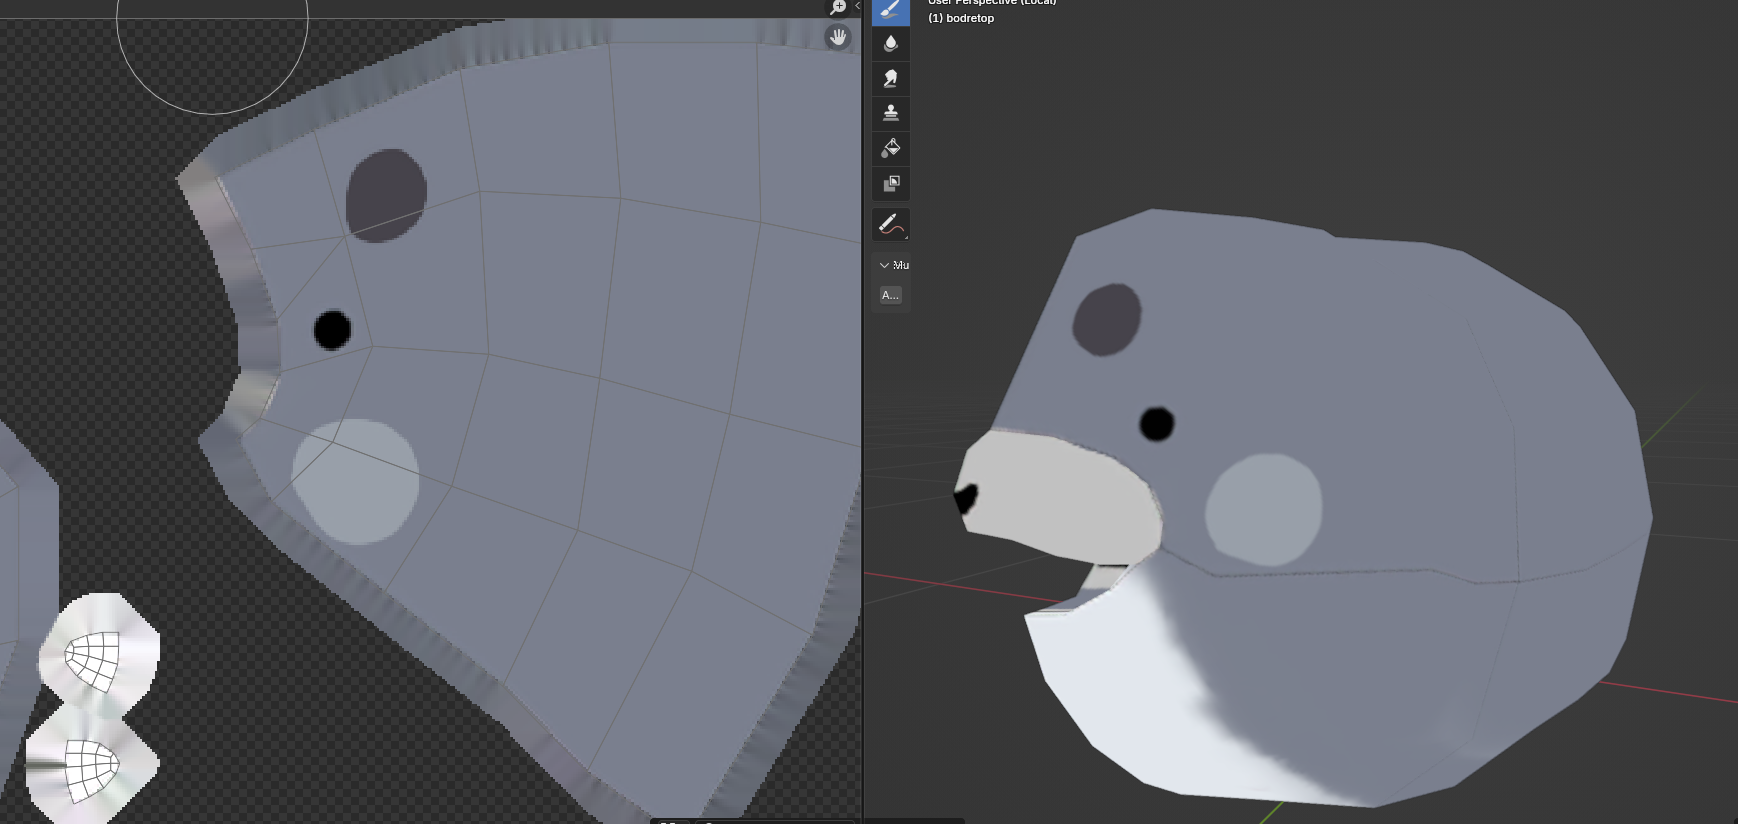Click the light cheek circle on UV texture
Viewport: 1738px width, 824px height.
pos(355,482)
